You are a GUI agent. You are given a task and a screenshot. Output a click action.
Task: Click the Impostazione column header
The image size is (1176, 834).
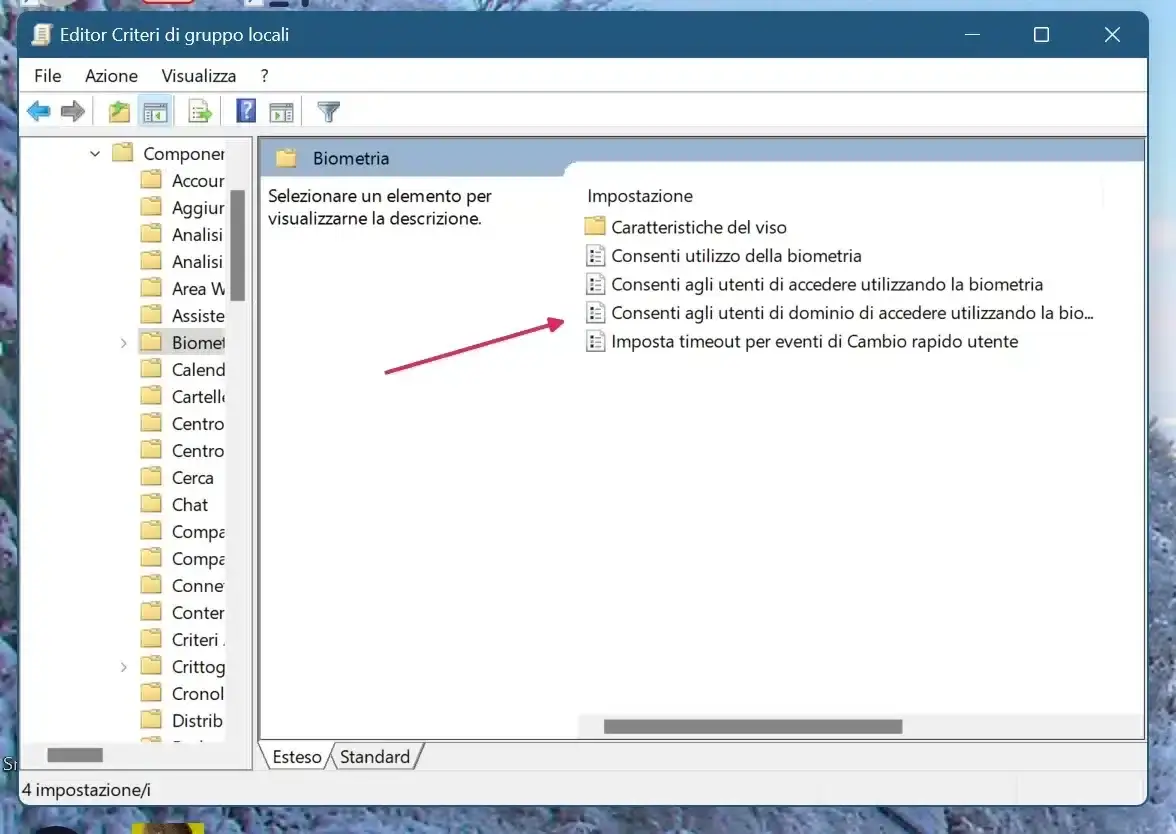coord(640,196)
